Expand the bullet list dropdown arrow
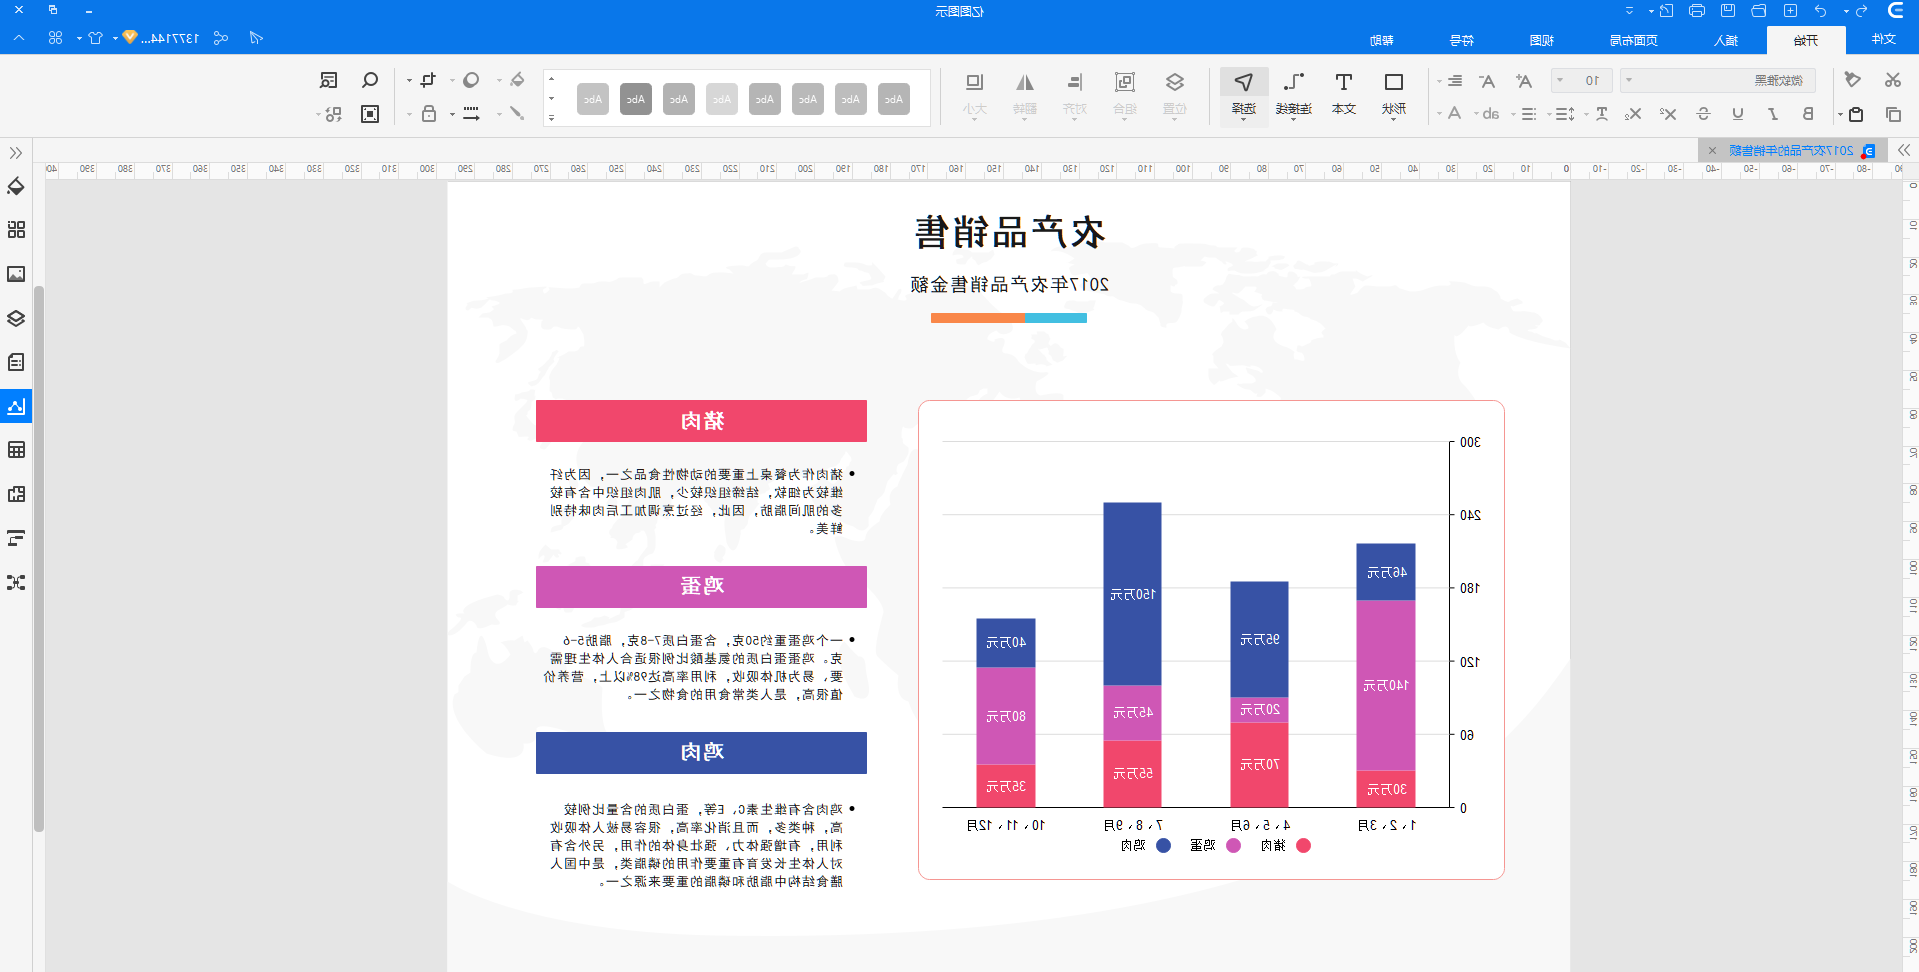The image size is (1919, 972). click(x=1513, y=115)
